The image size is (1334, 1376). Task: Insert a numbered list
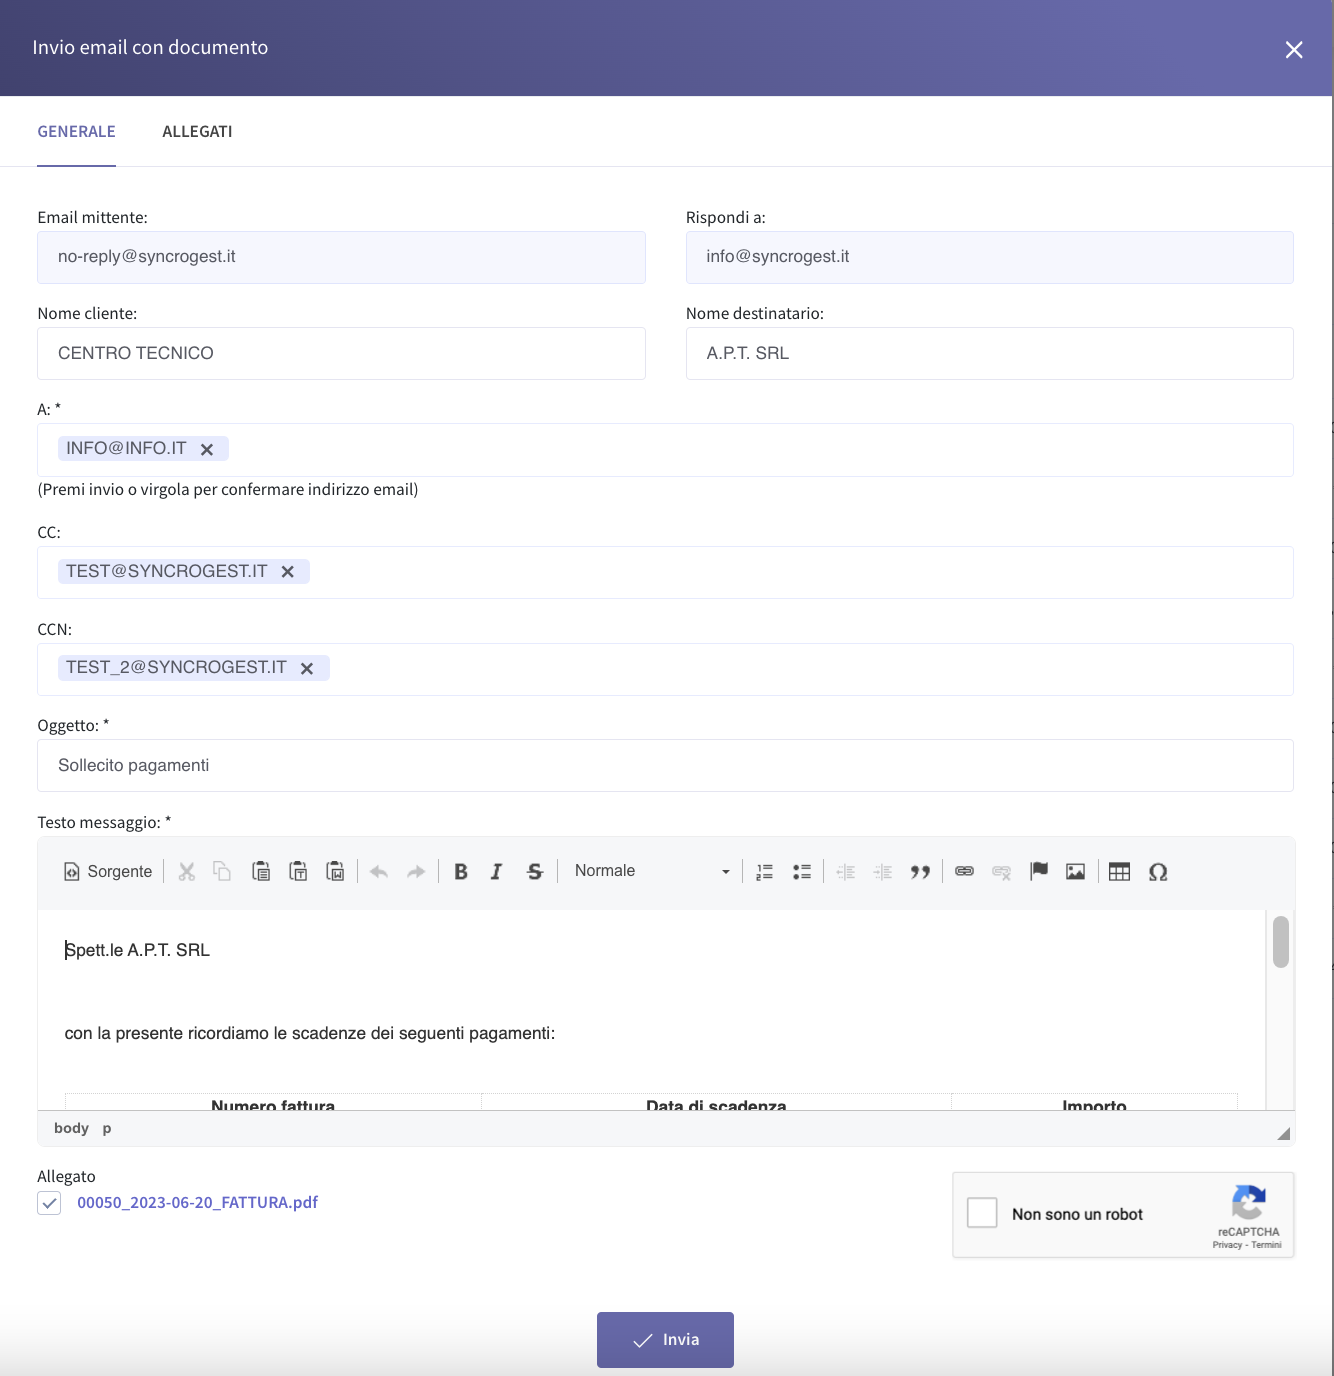tap(765, 872)
